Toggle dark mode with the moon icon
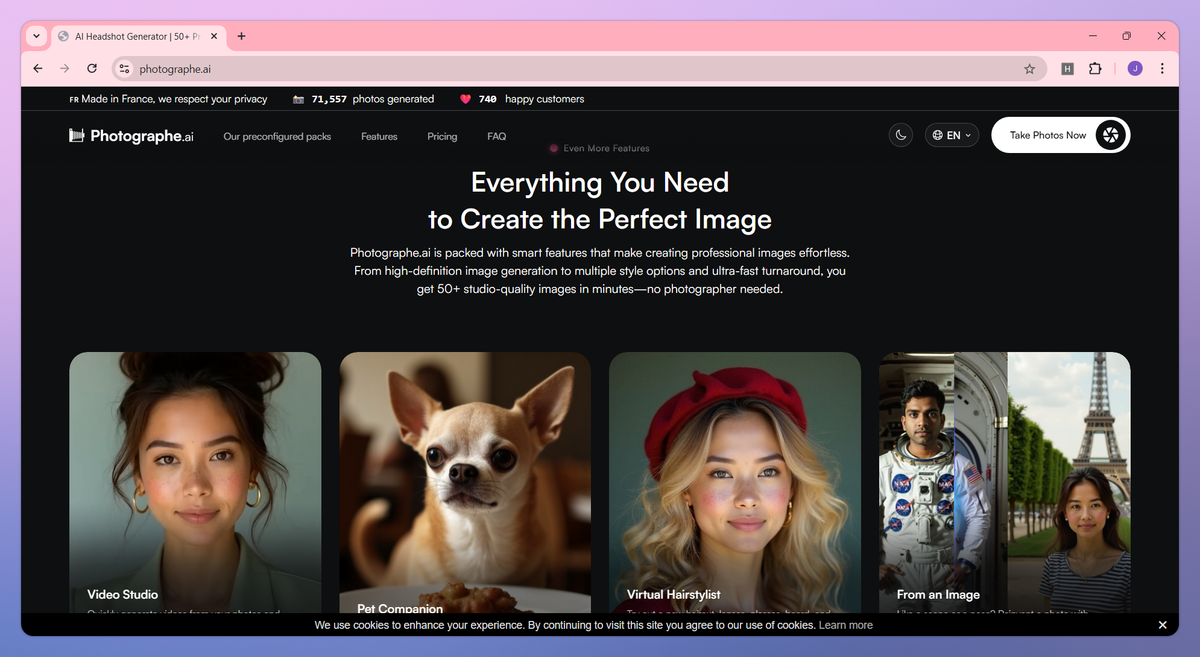This screenshot has height=657, width=1200. (x=901, y=135)
